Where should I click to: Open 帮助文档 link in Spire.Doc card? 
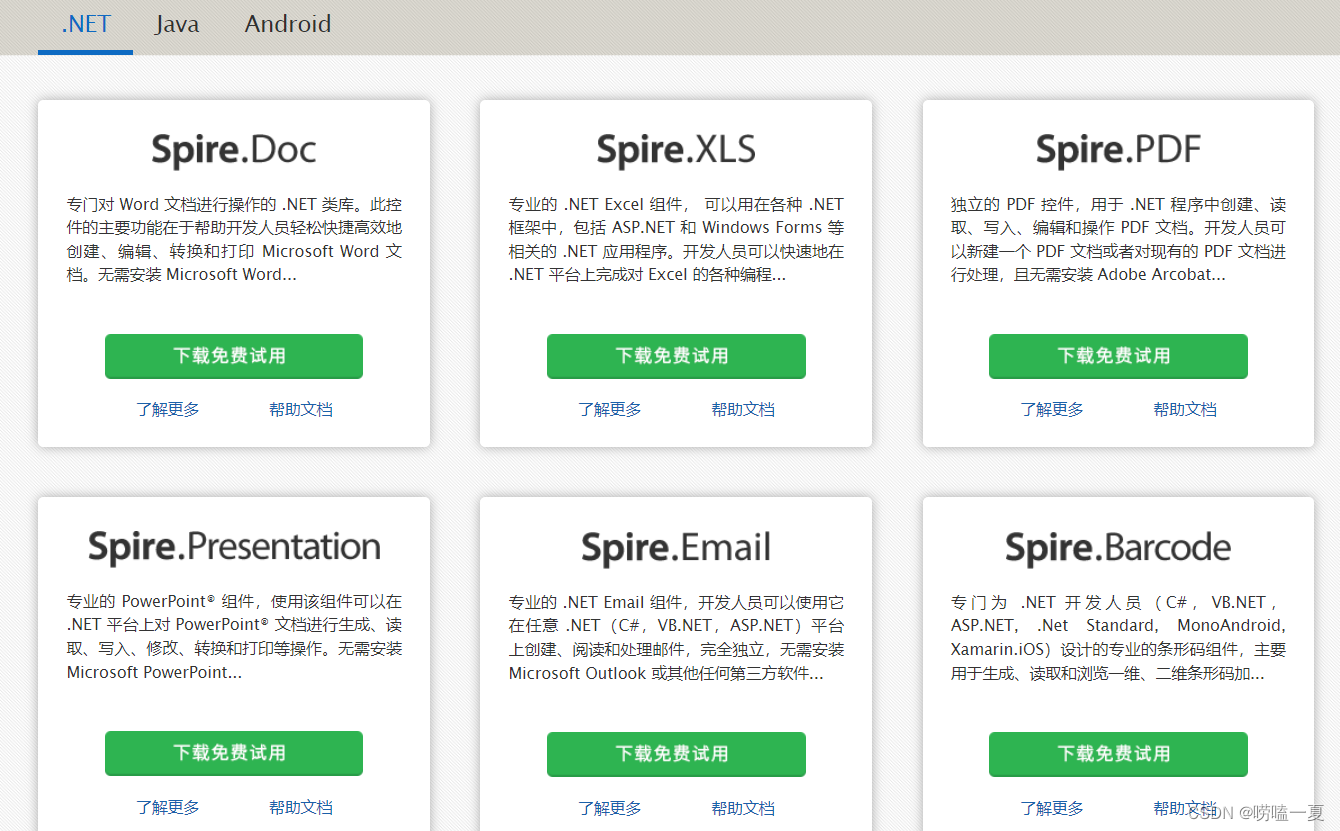(x=301, y=409)
